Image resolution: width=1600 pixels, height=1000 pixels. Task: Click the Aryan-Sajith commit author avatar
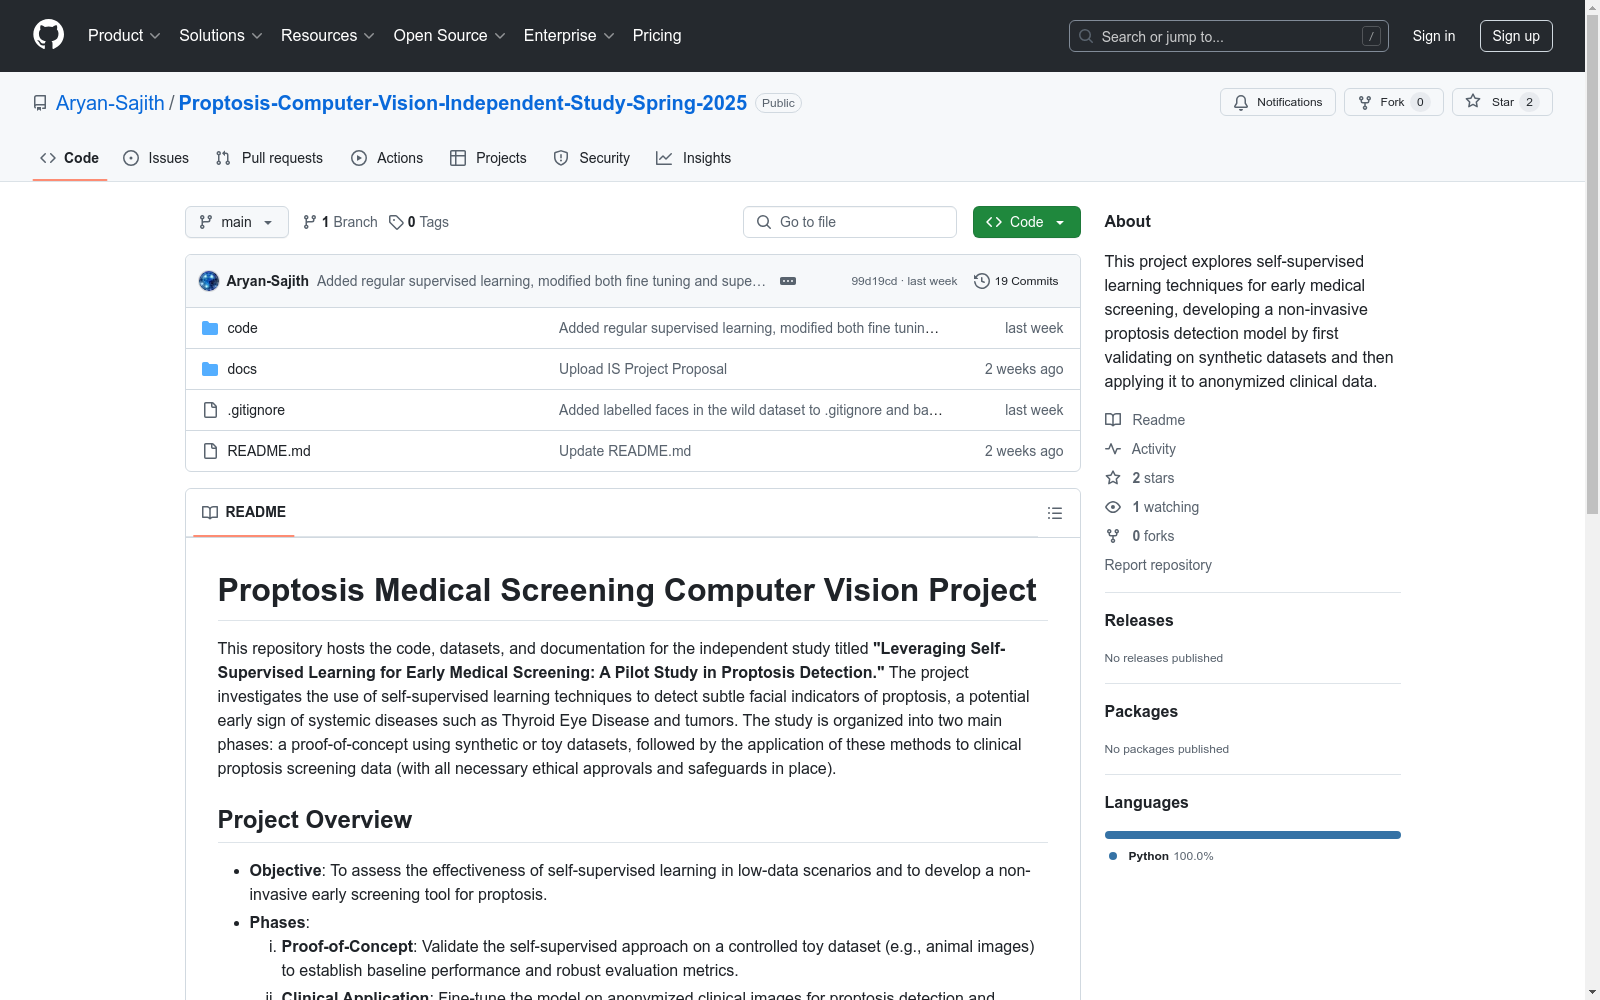coord(209,281)
